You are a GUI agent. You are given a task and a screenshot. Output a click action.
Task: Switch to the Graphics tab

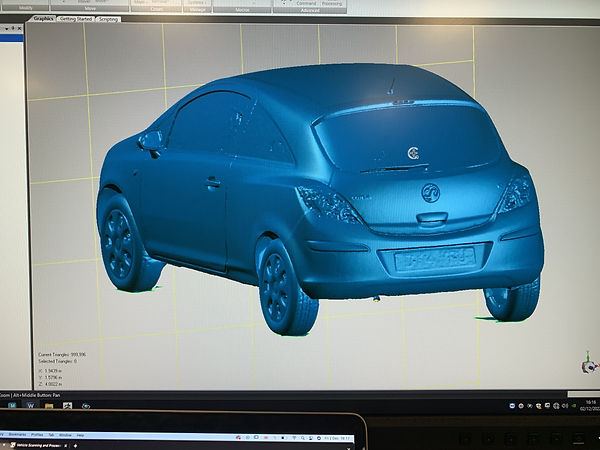[x=43, y=18]
